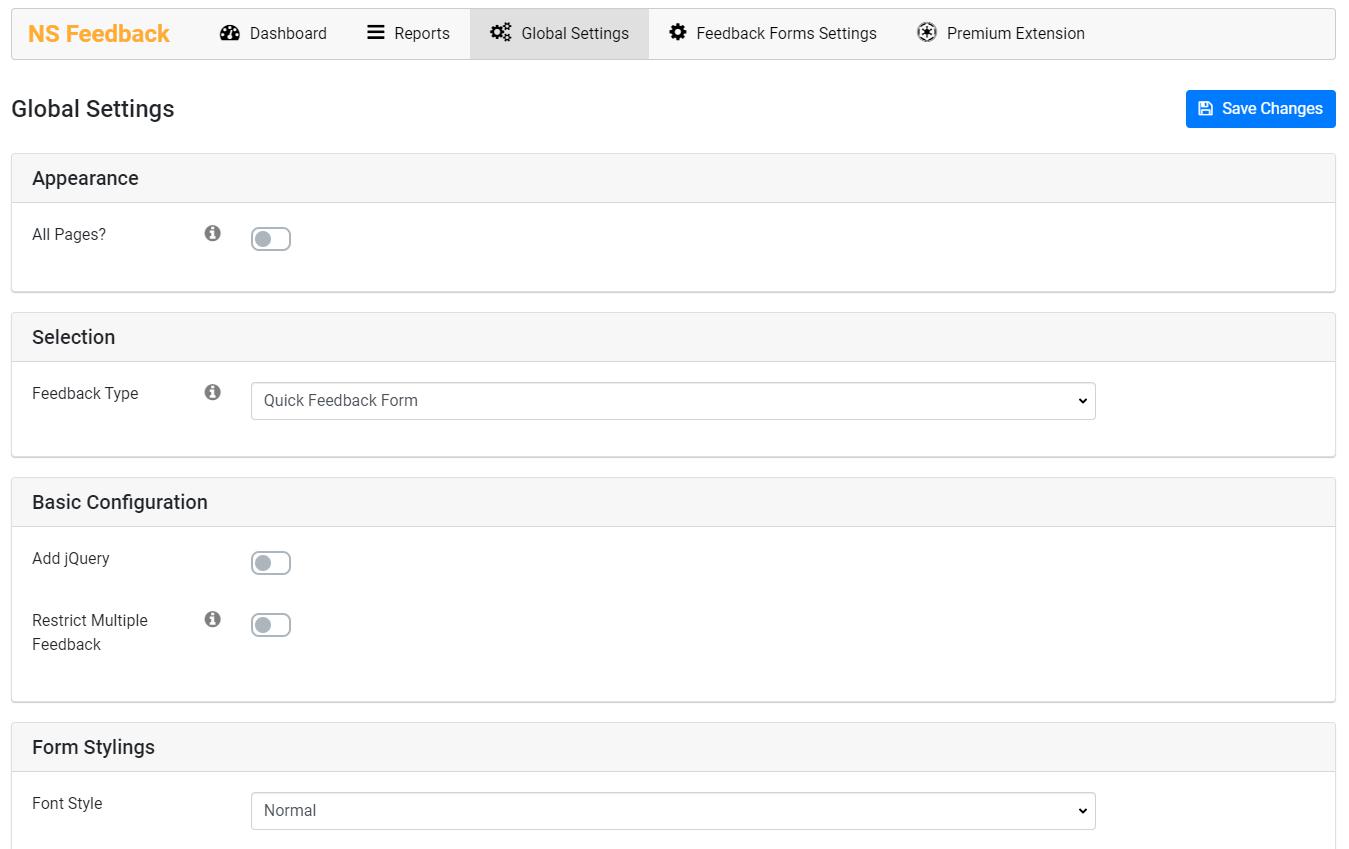Click the Add jQuery label
Image resolution: width=1349 pixels, height=849 pixels.
[71, 558]
